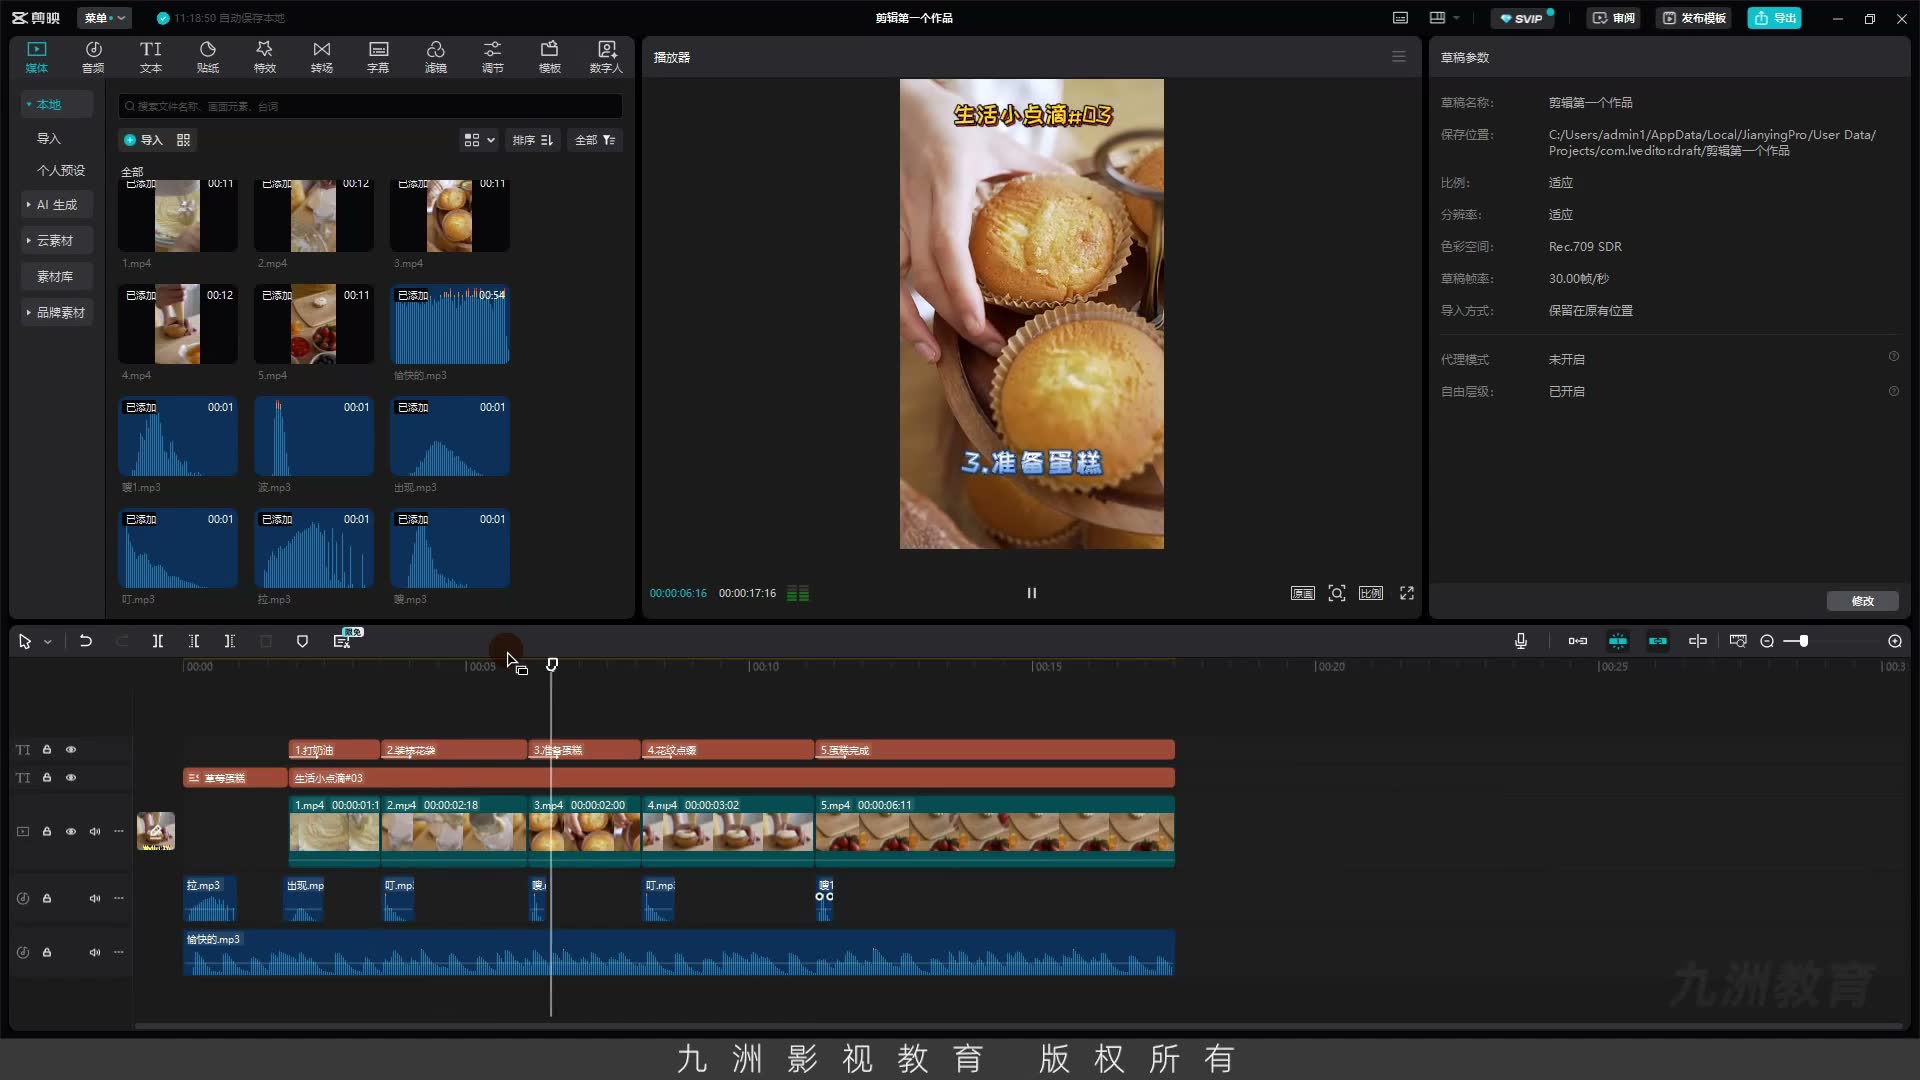Open the 特效 effects panel icon
1920x1080 pixels.
(x=264, y=57)
